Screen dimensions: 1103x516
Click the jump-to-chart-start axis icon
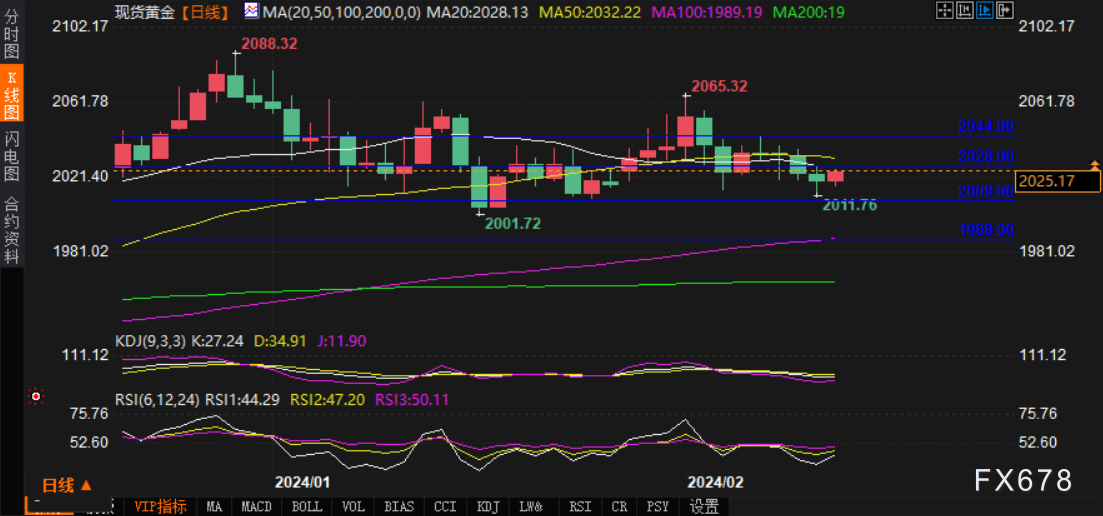(x=964, y=11)
